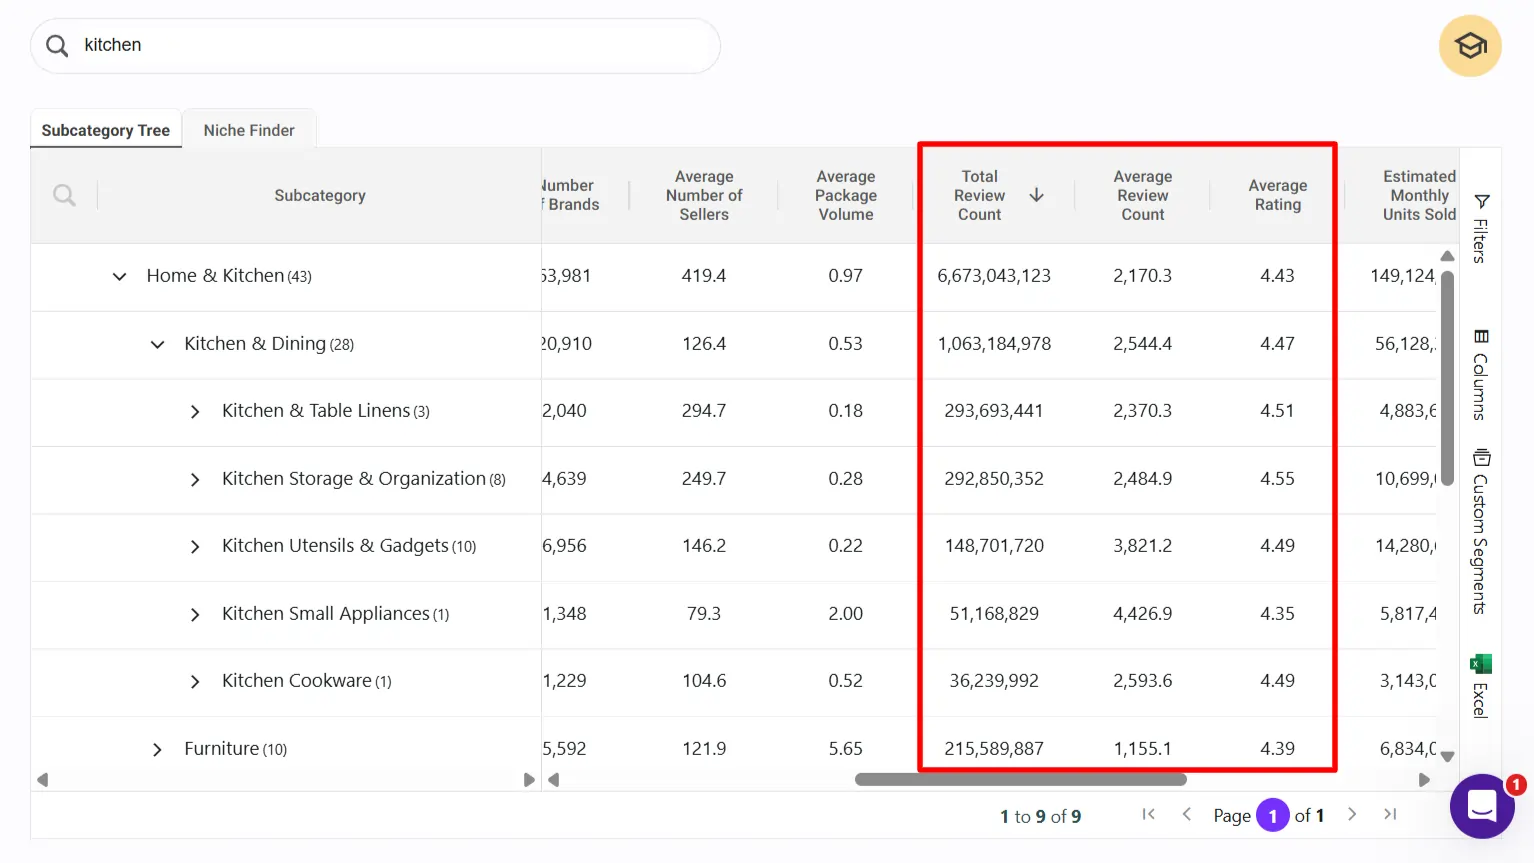Go to the last page with pagination
Screen dimensions: 1534x863
pyautogui.click(x=1389, y=814)
